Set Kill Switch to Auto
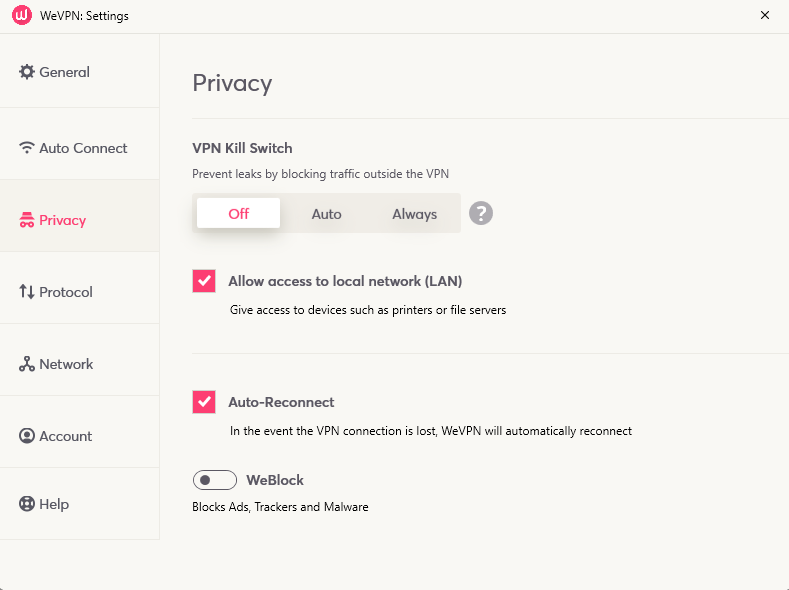789x590 pixels. click(326, 214)
